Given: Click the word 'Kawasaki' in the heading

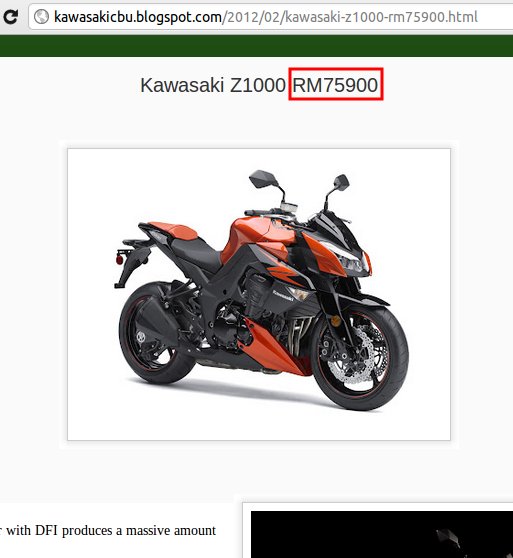Looking at the screenshot, I should click(183, 85).
